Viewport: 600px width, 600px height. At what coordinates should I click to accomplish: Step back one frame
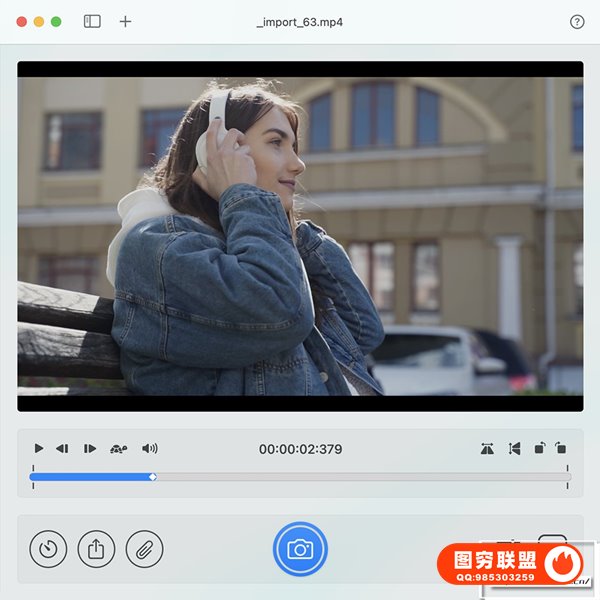pyautogui.click(x=62, y=449)
